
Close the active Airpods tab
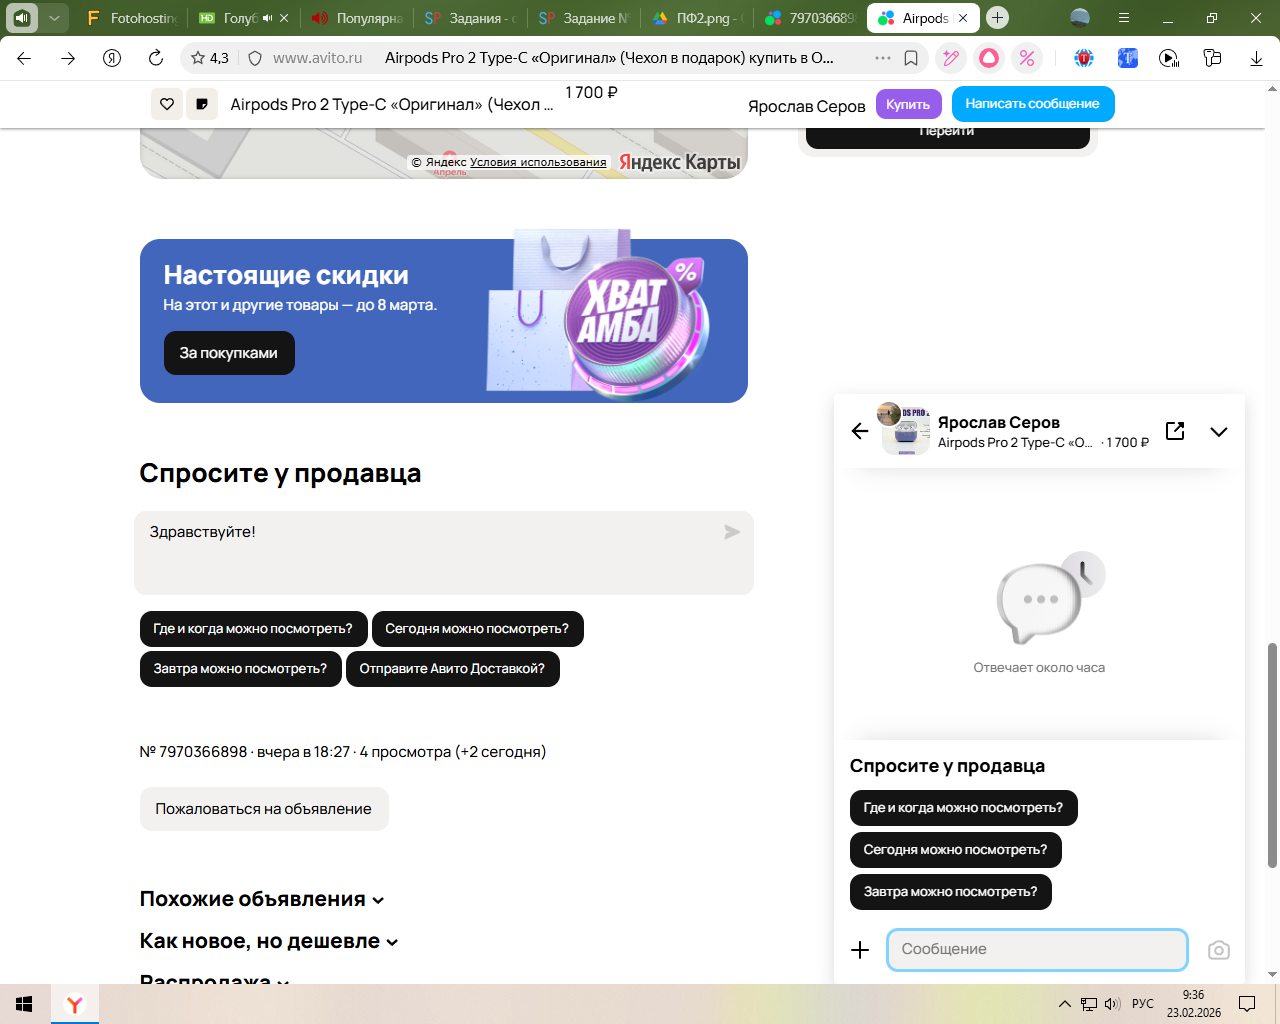tap(963, 18)
